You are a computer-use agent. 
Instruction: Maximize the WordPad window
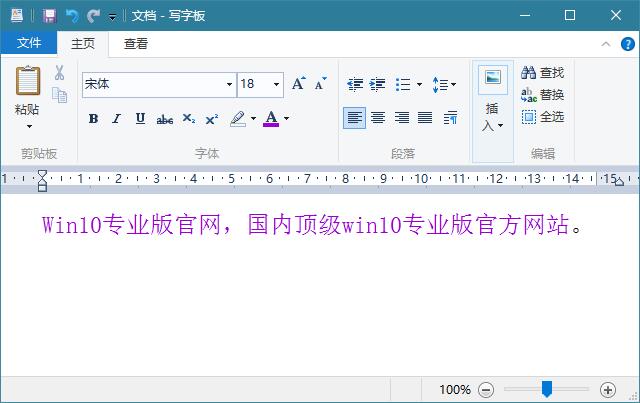click(570, 16)
